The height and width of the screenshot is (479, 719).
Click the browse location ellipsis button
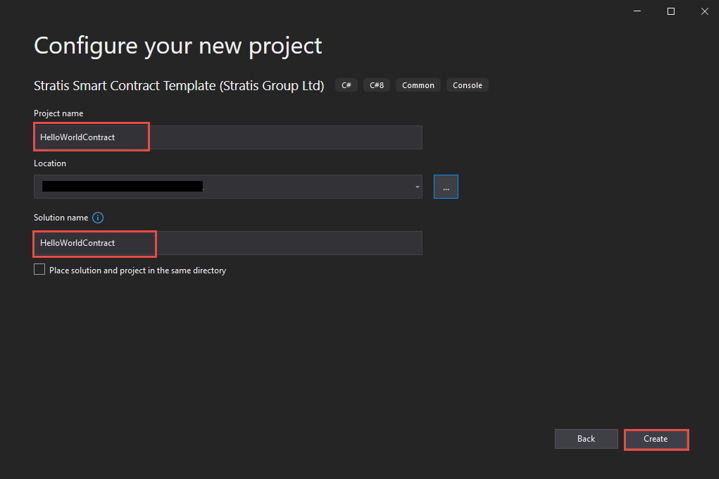[446, 187]
